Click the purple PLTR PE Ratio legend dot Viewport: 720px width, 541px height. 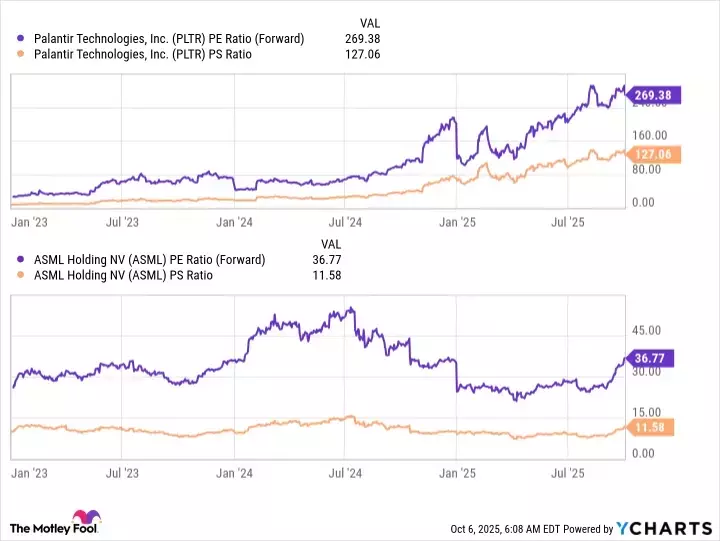22,39
